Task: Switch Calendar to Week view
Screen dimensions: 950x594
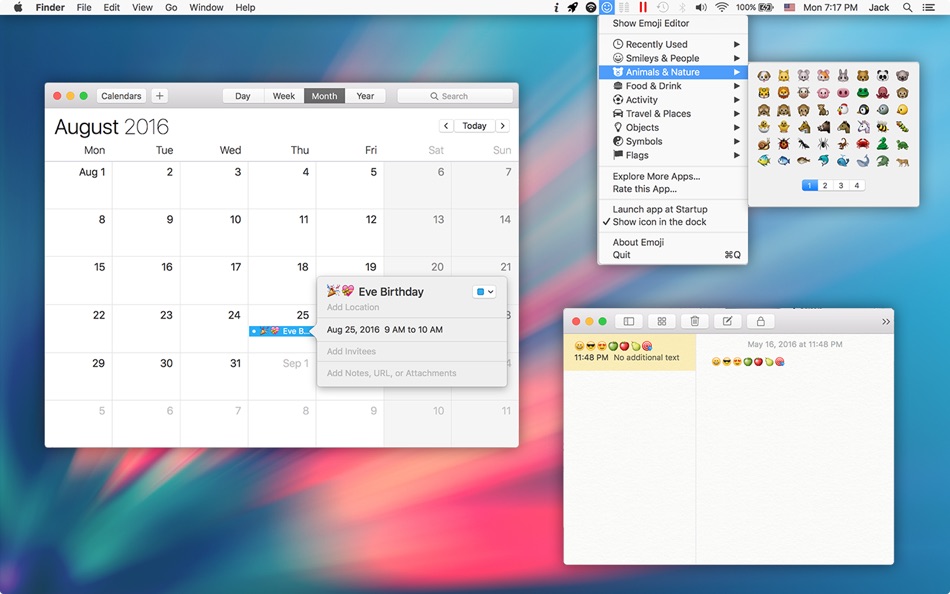Action: point(284,96)
